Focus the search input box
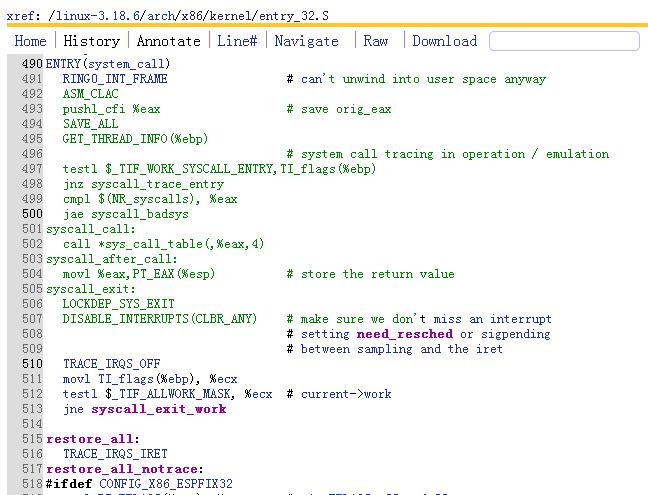 (564, 41)
